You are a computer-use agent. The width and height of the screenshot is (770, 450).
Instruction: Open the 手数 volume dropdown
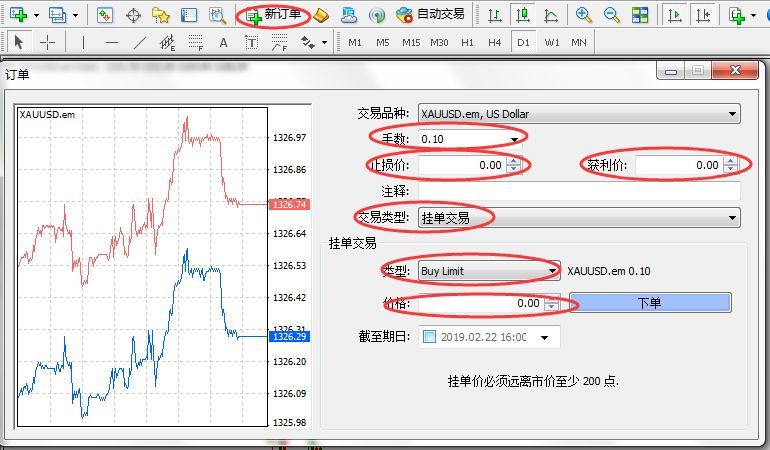pyautogui.click(x=515, y=139)
